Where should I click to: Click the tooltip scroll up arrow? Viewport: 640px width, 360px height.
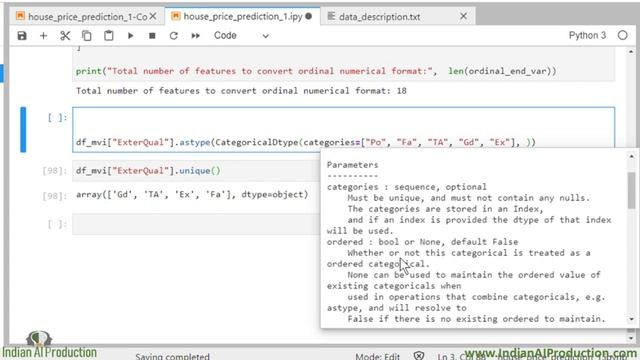click(631, 156)
